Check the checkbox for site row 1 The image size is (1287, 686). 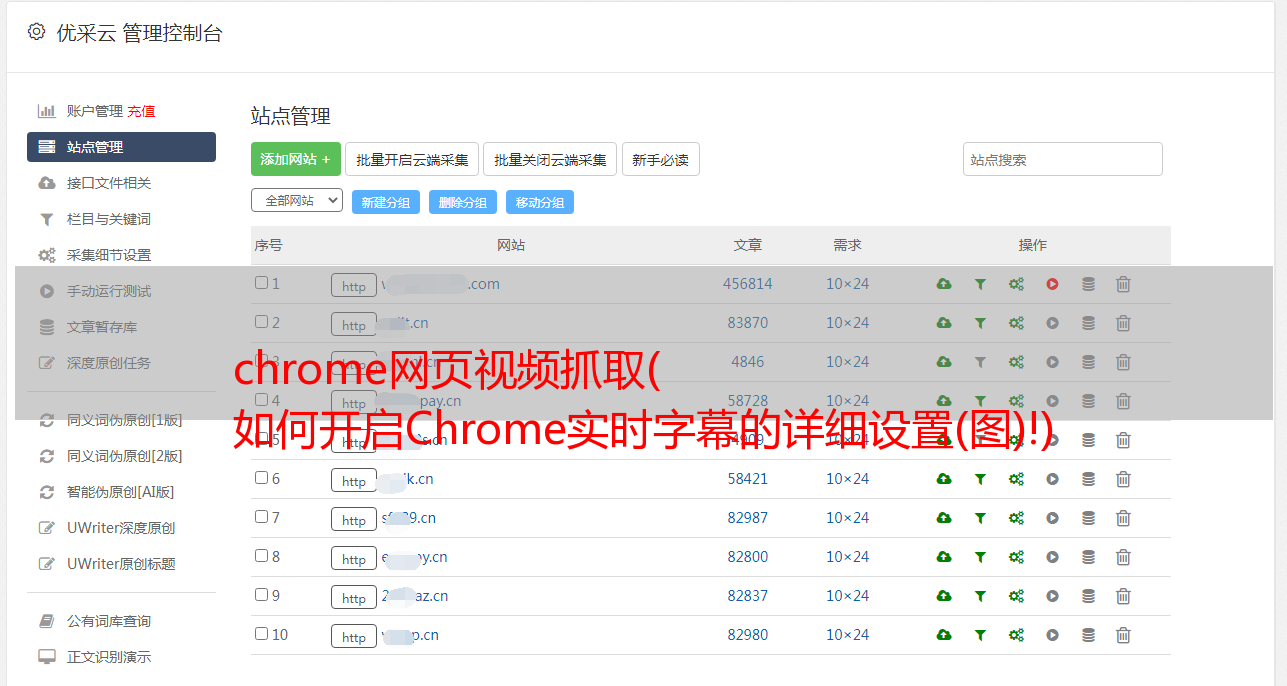tap(261, 283)
